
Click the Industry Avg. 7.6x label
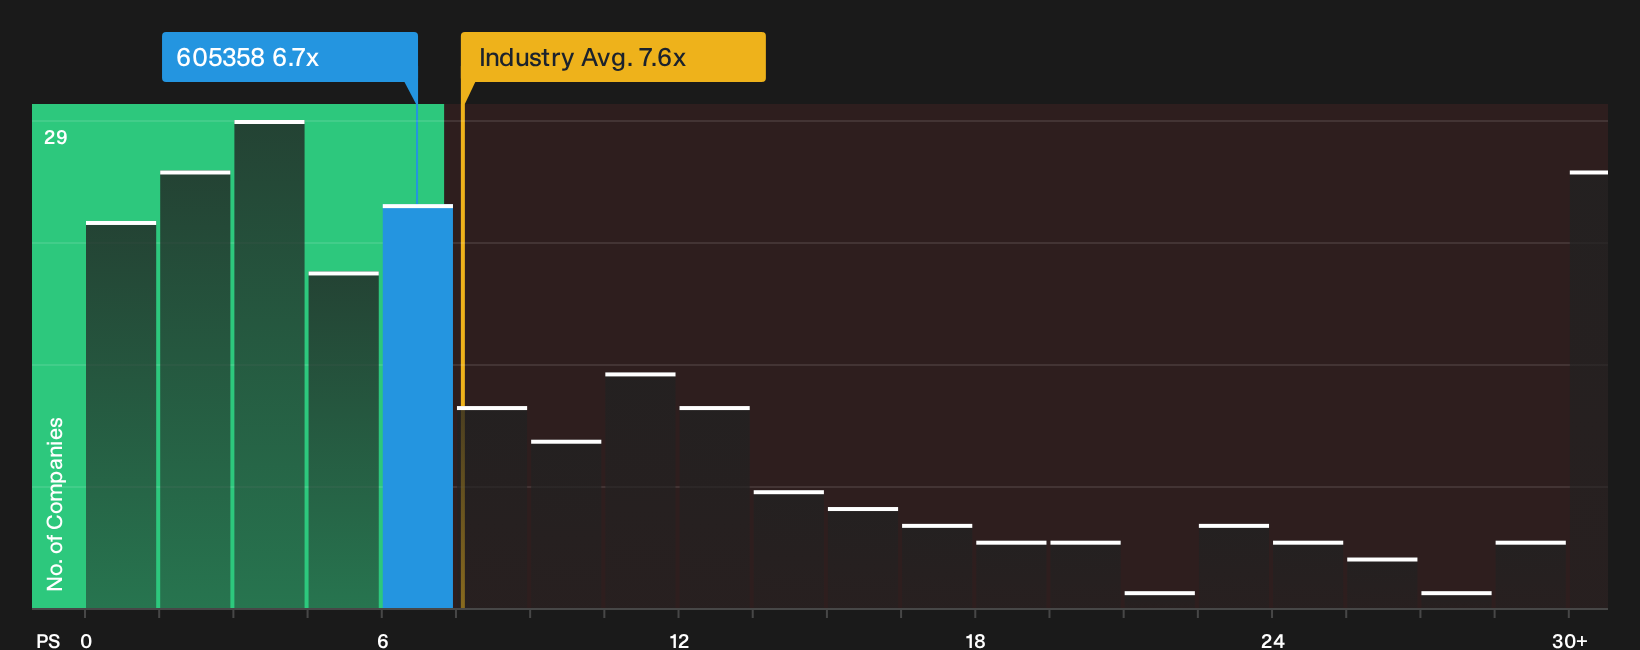pyautogui.click(x=613, y=57)
